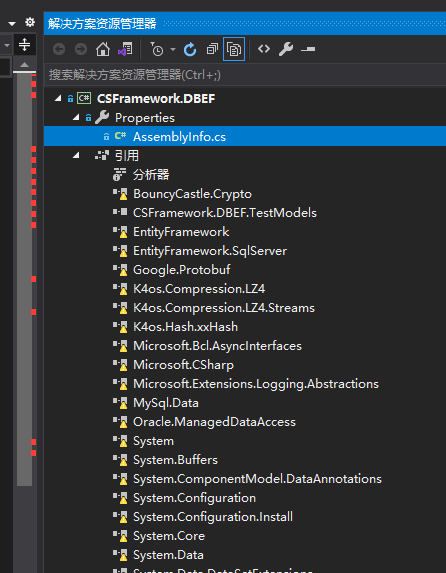Select System.Configuration reference
Screen dimensions: 446x573
194,498
